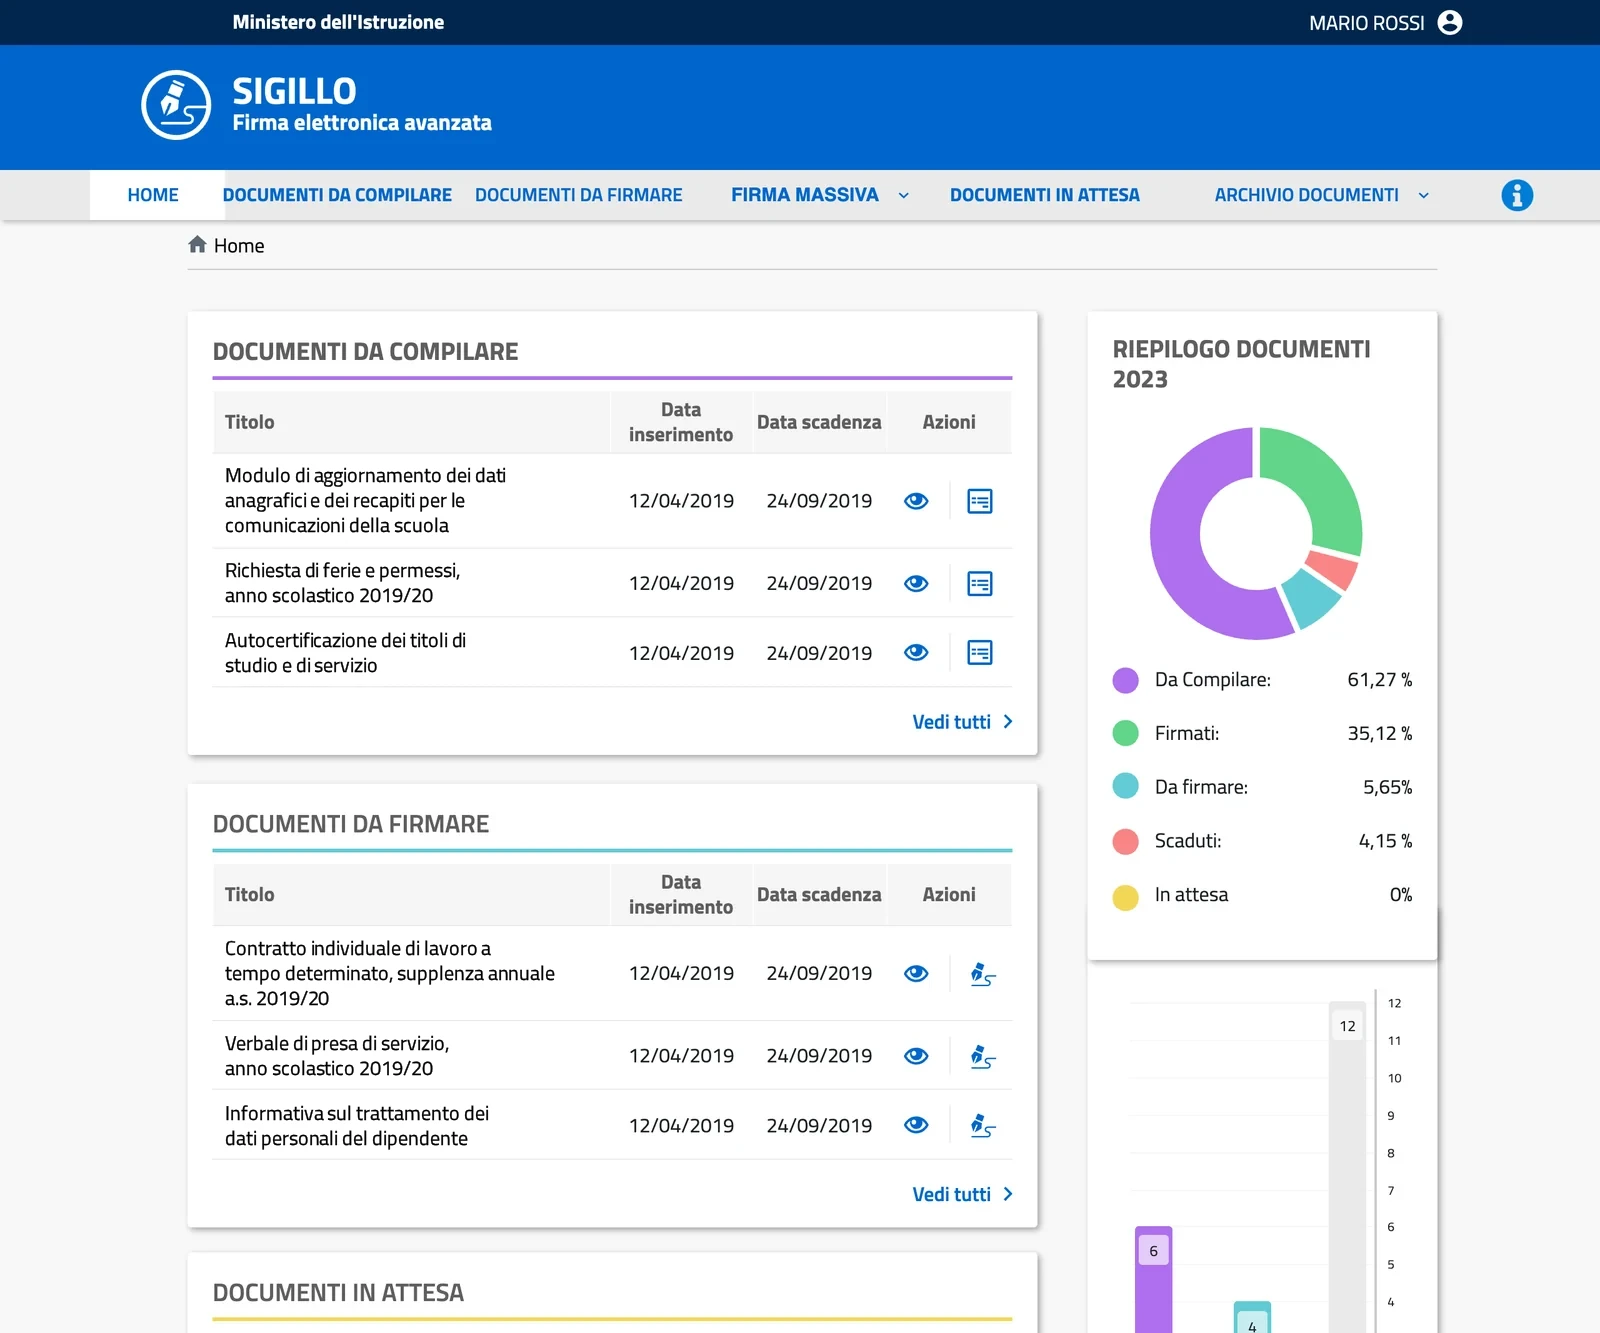This screenshot has width=1600, height=1333.
Task: Expand the Firma Massiva dropdown chevron
Action: [x=904, y=196]
